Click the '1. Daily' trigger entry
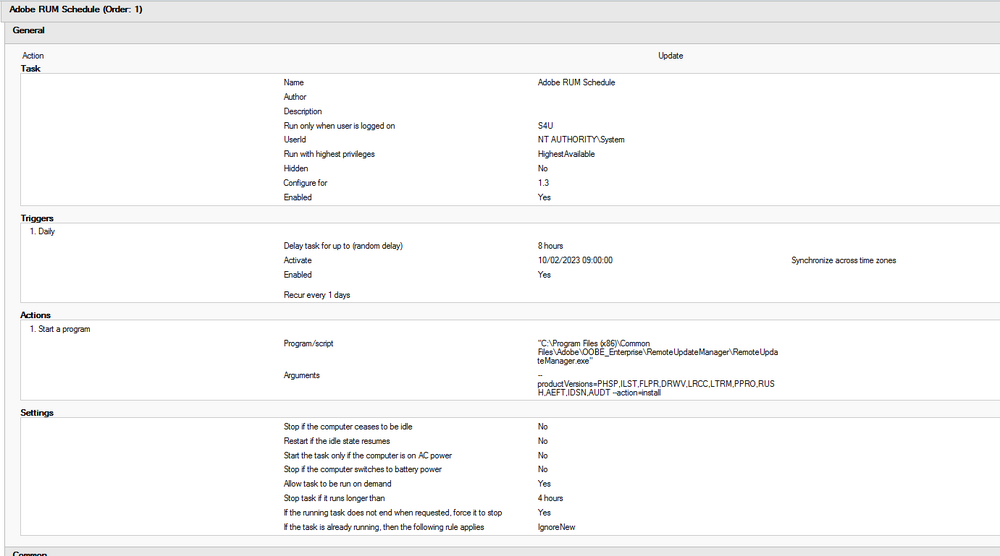The image size is (1000, 556). [x=42, y=231]
